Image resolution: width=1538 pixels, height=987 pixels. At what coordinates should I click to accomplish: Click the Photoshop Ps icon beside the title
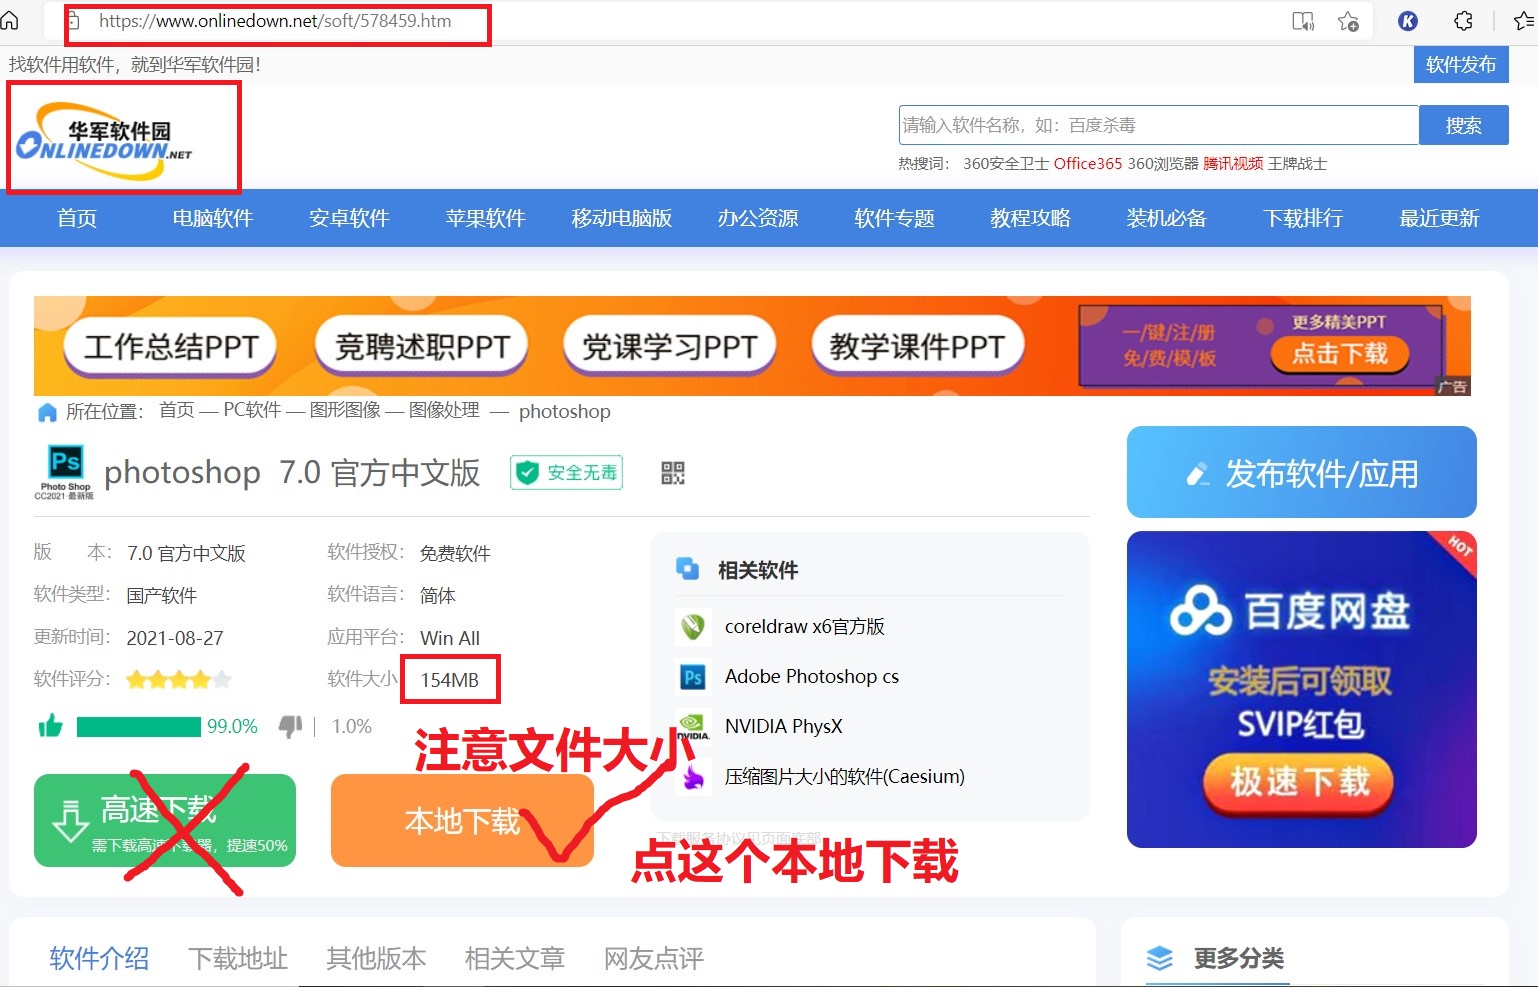click(x=65, y=463)
